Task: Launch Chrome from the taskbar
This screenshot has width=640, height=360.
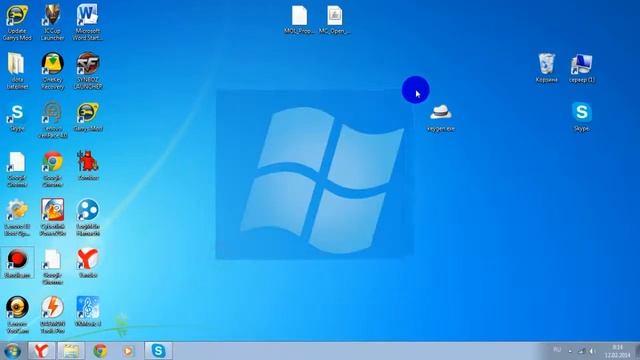Action: [x=100, y=351]
